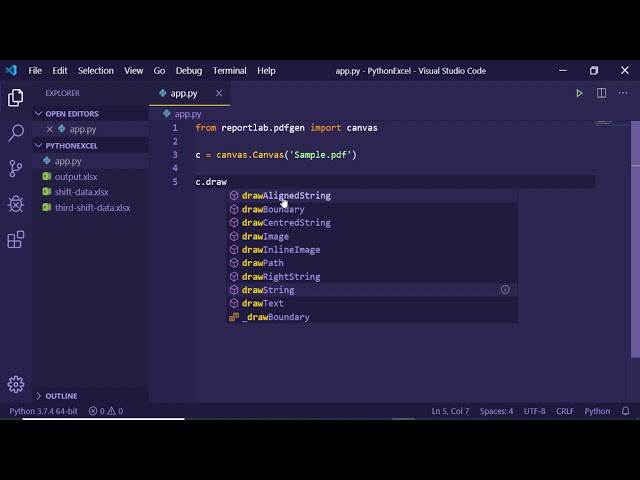
Task: Open output.xlsx file in explorer
Action: pyautogui.click(x=91, y=177)
